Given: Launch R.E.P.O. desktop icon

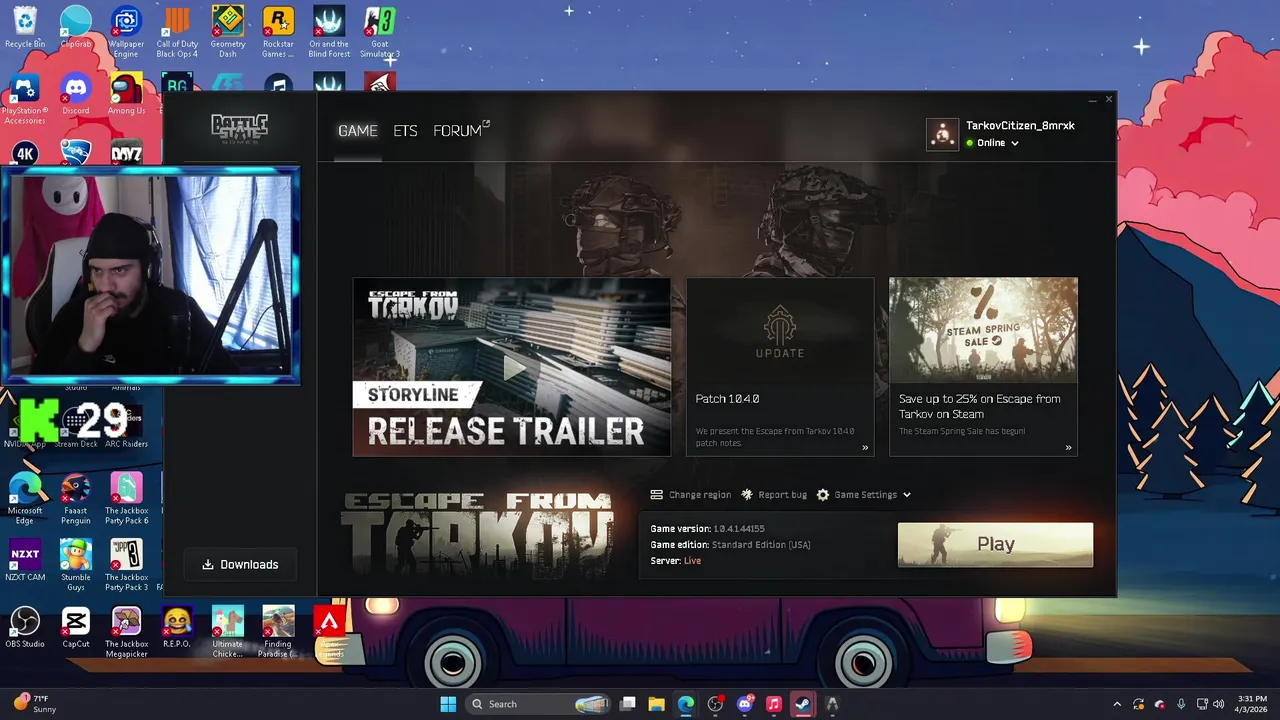Looking at the screenshot, I should (177, 628).
